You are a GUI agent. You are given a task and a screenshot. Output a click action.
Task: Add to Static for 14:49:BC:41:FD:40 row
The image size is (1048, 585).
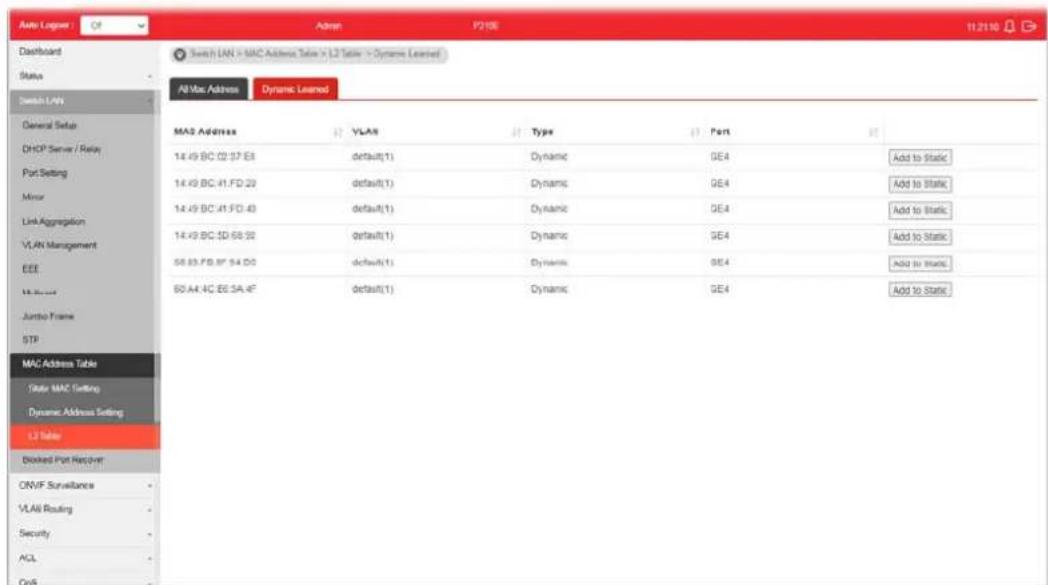click(920, 210)
